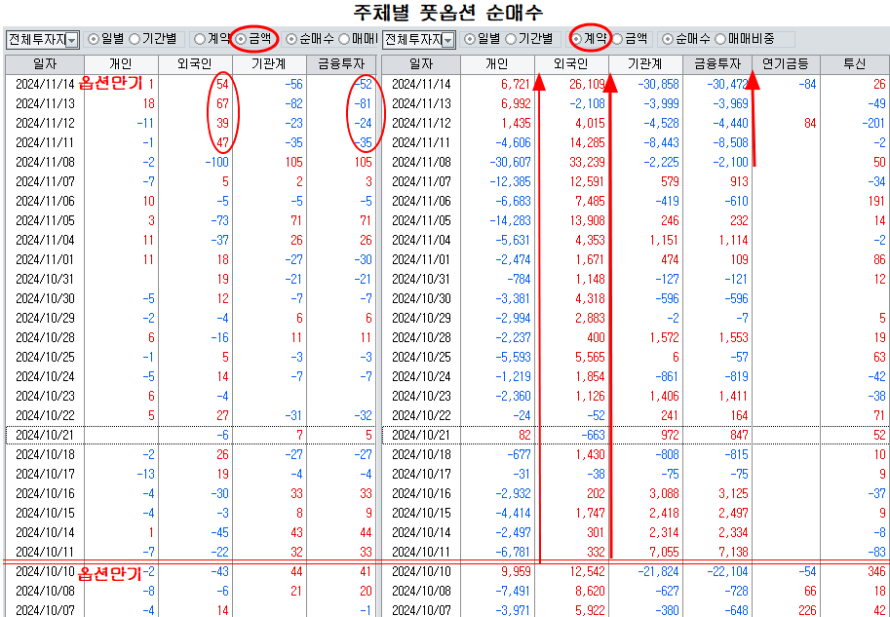The height and width of the screenshot is (617, 890).
Task: Select 2024/10/21 date row in left table
Action: 190,435
